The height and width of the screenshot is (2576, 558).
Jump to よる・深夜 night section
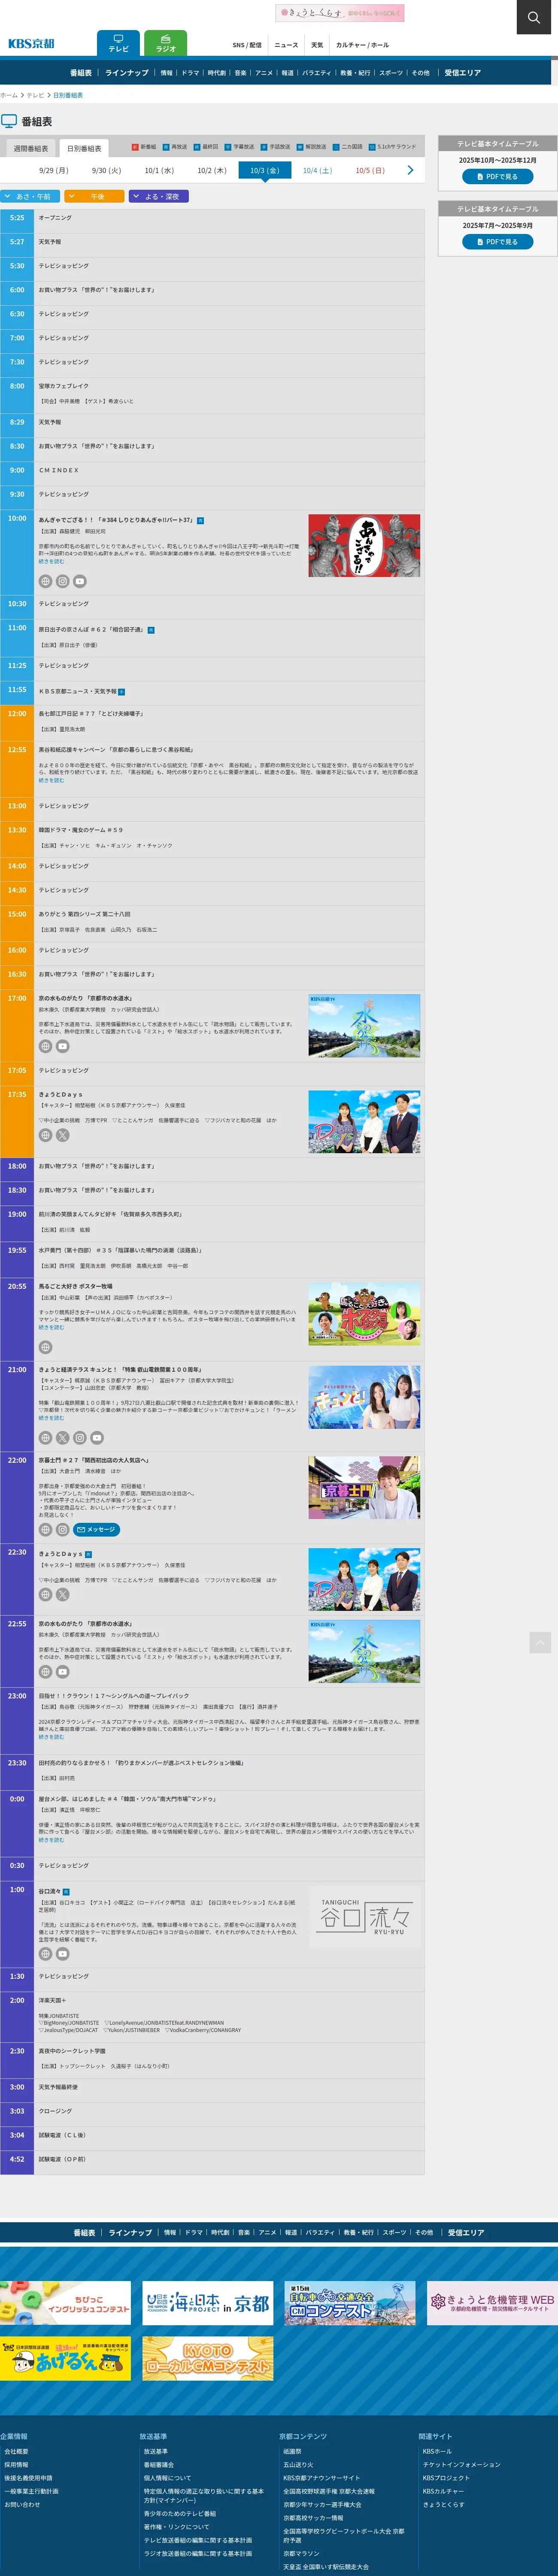[x=159, y=196]
